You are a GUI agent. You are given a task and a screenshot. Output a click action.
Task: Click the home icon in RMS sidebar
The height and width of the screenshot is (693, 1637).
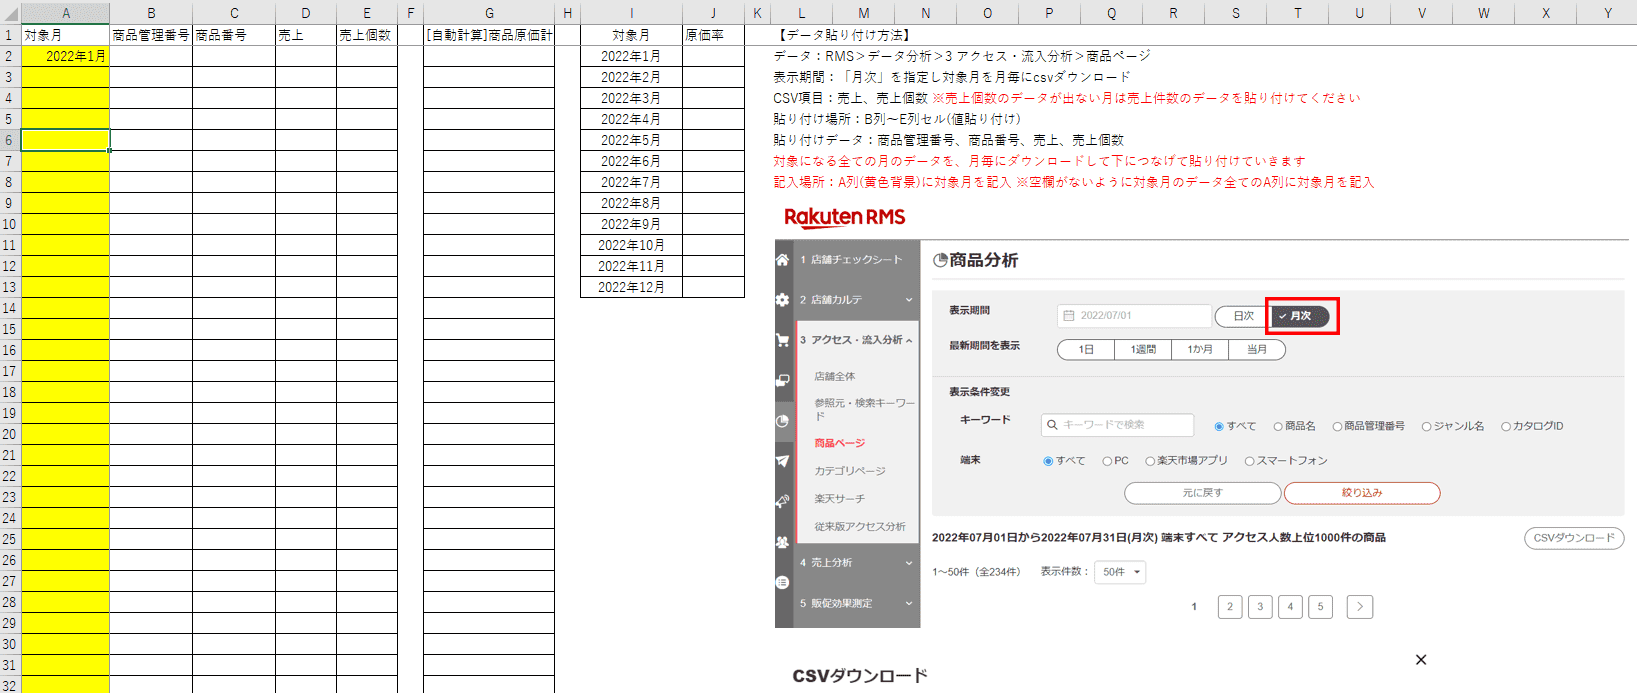pyautogui.click(x=782, y=260)
